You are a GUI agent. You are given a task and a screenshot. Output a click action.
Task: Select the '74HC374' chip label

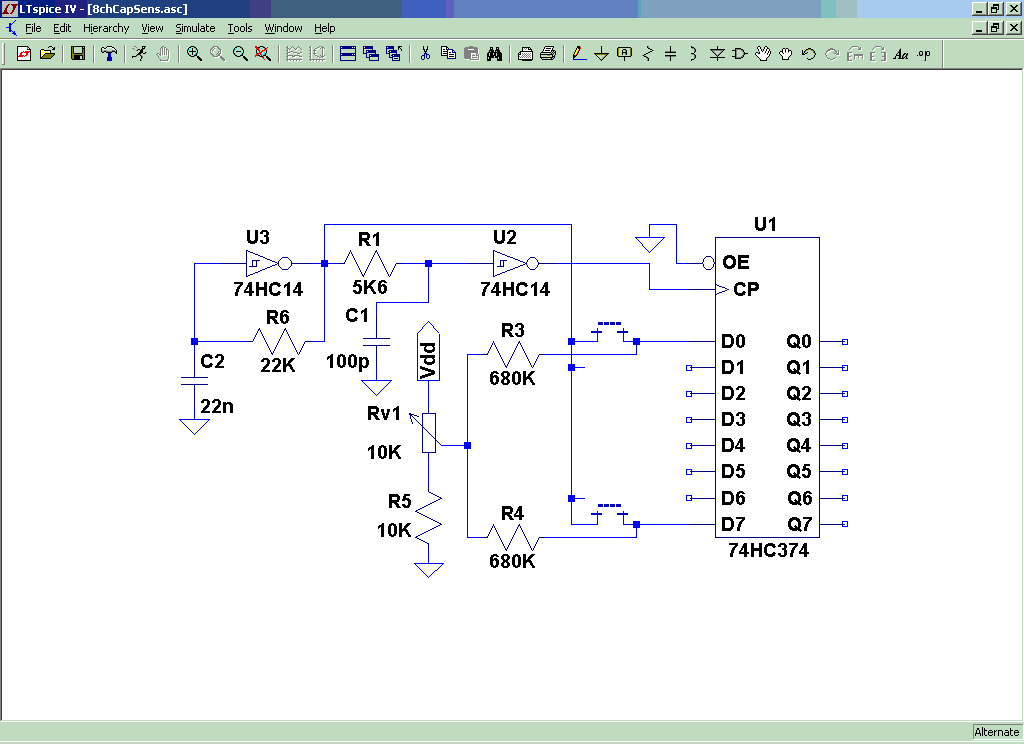click(x=768, y=551)
